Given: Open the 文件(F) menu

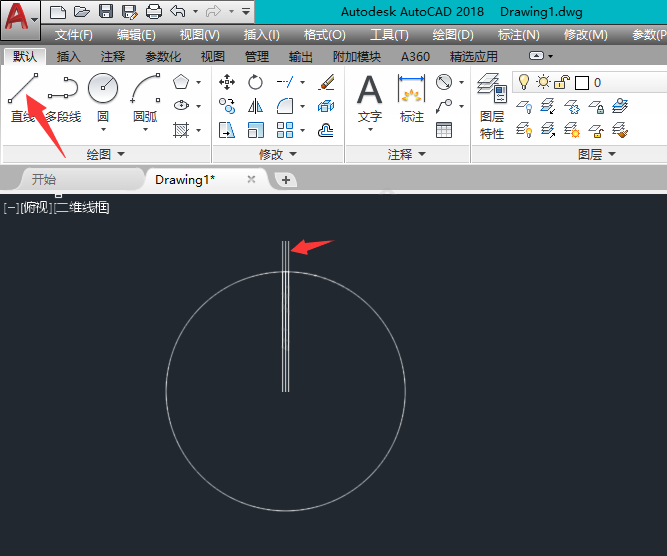Looking at the screenshot, I should coord(73,35).
